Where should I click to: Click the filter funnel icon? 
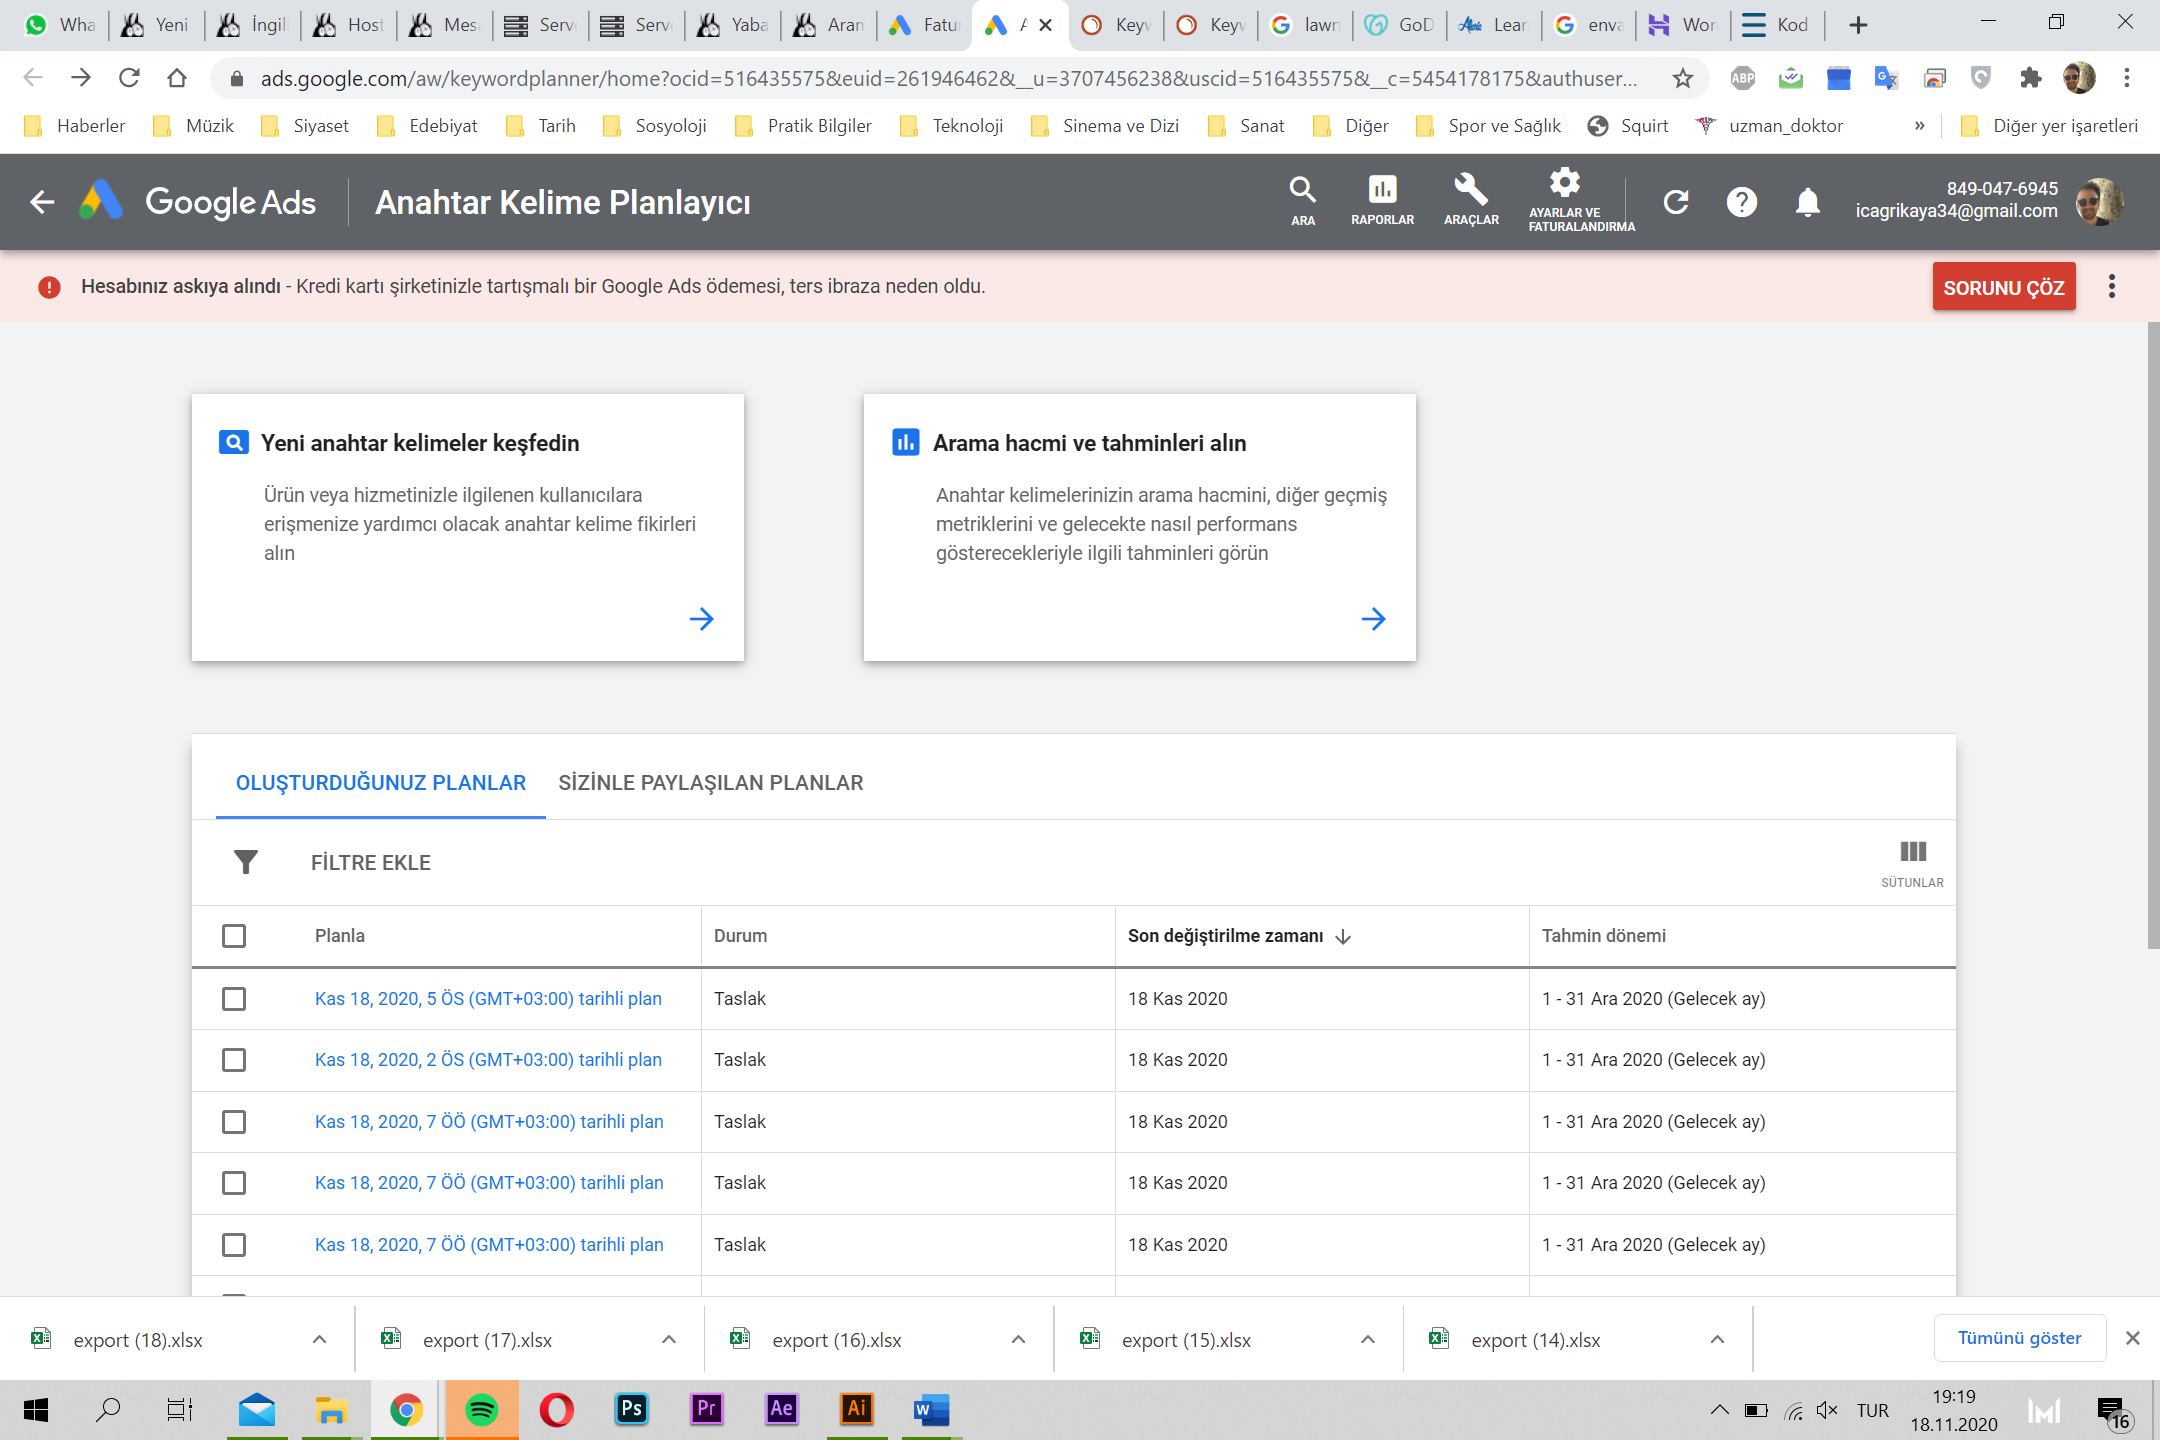click(x=245, y=862)
